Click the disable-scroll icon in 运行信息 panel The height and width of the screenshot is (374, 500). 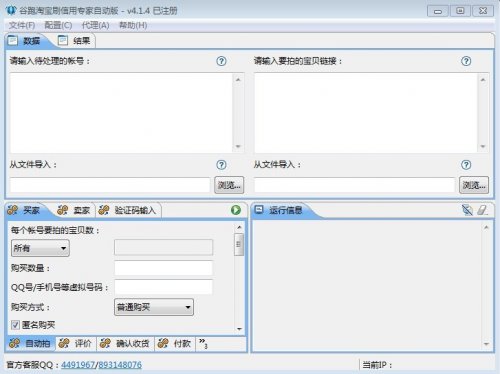click(467, 210)
